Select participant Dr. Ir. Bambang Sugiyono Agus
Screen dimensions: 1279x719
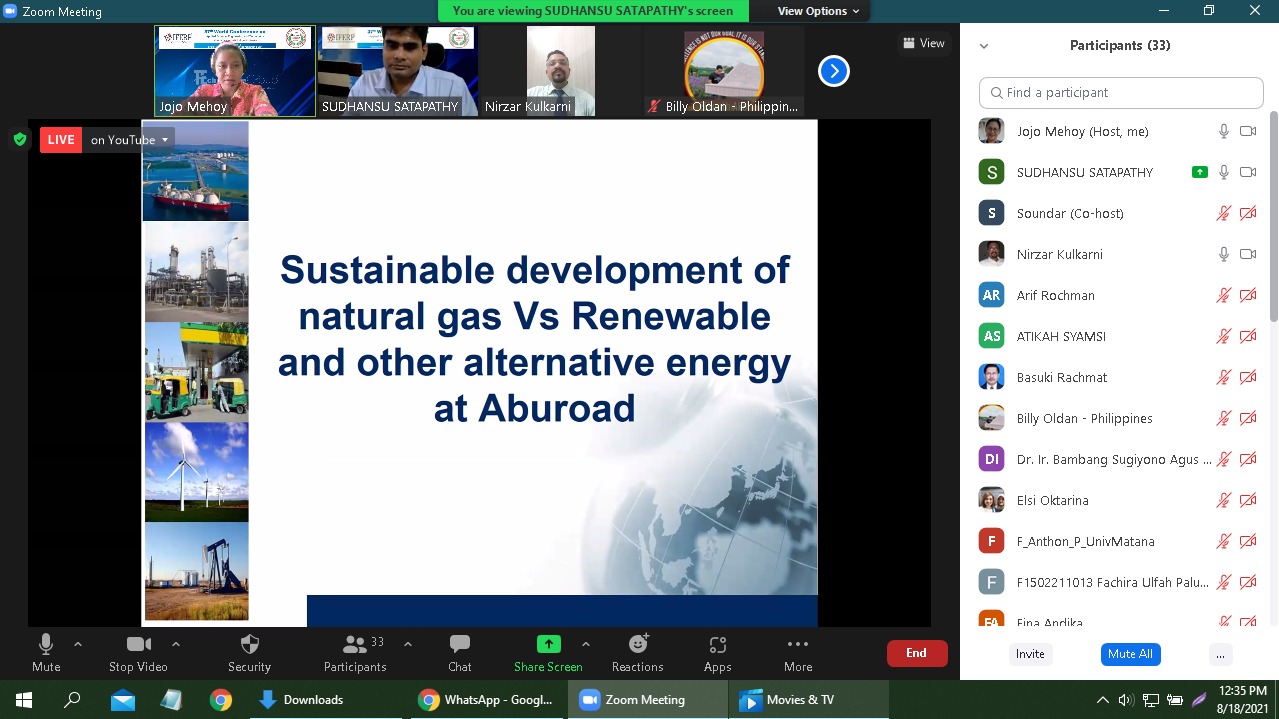[x=1117, y=459]
